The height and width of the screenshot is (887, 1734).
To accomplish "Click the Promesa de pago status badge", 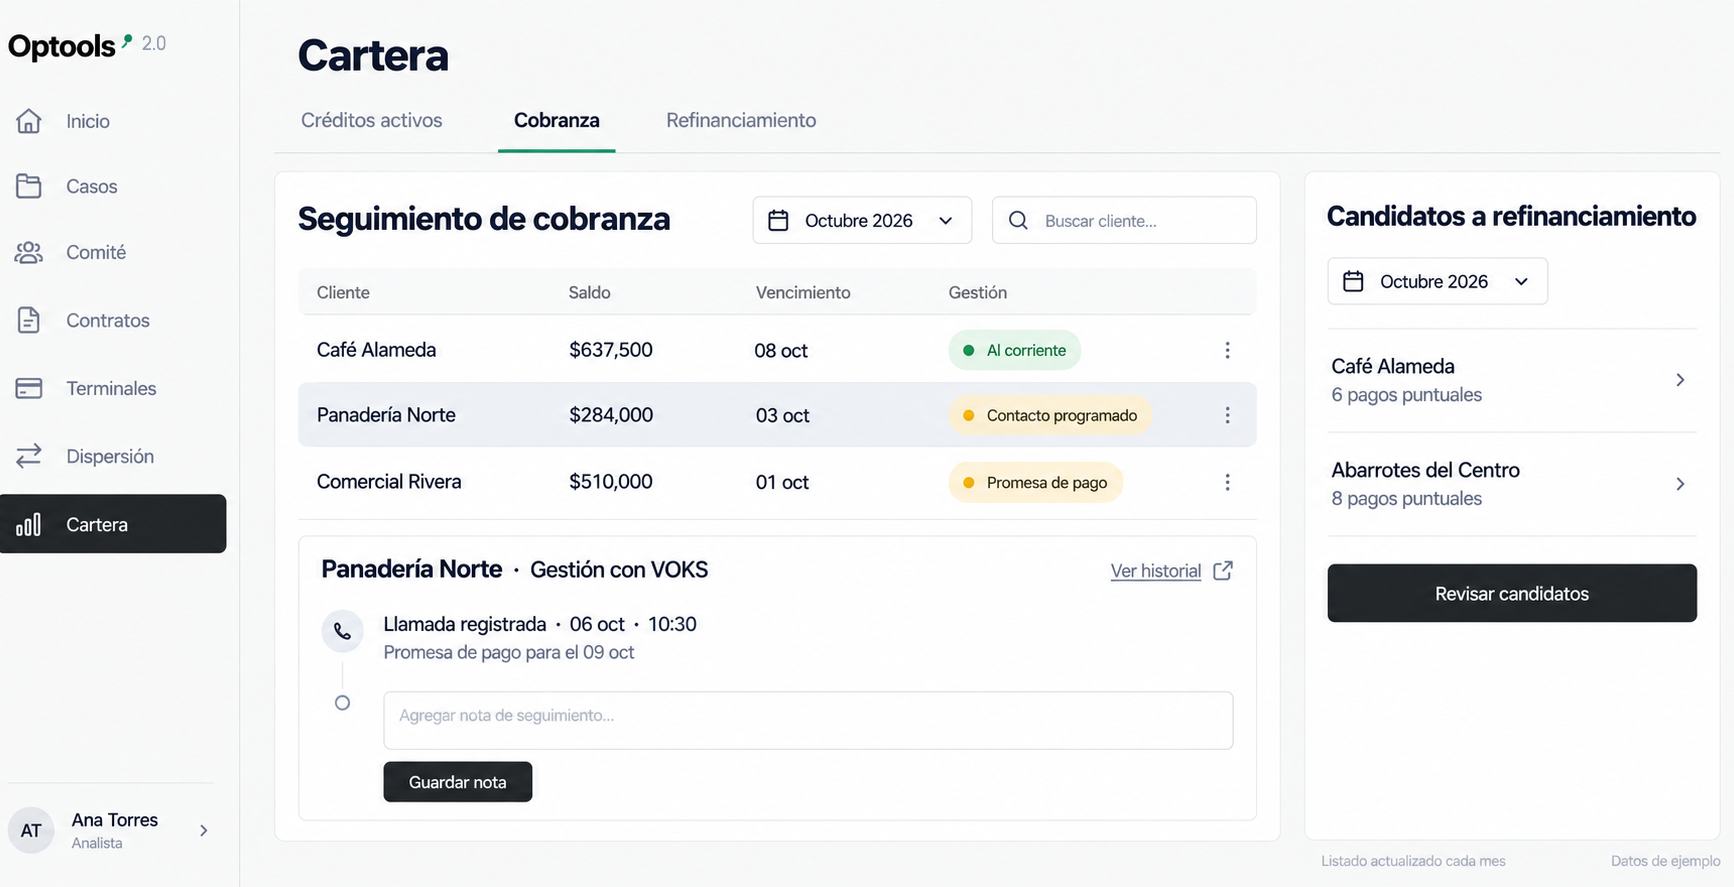I will (x=1036, y=482).
